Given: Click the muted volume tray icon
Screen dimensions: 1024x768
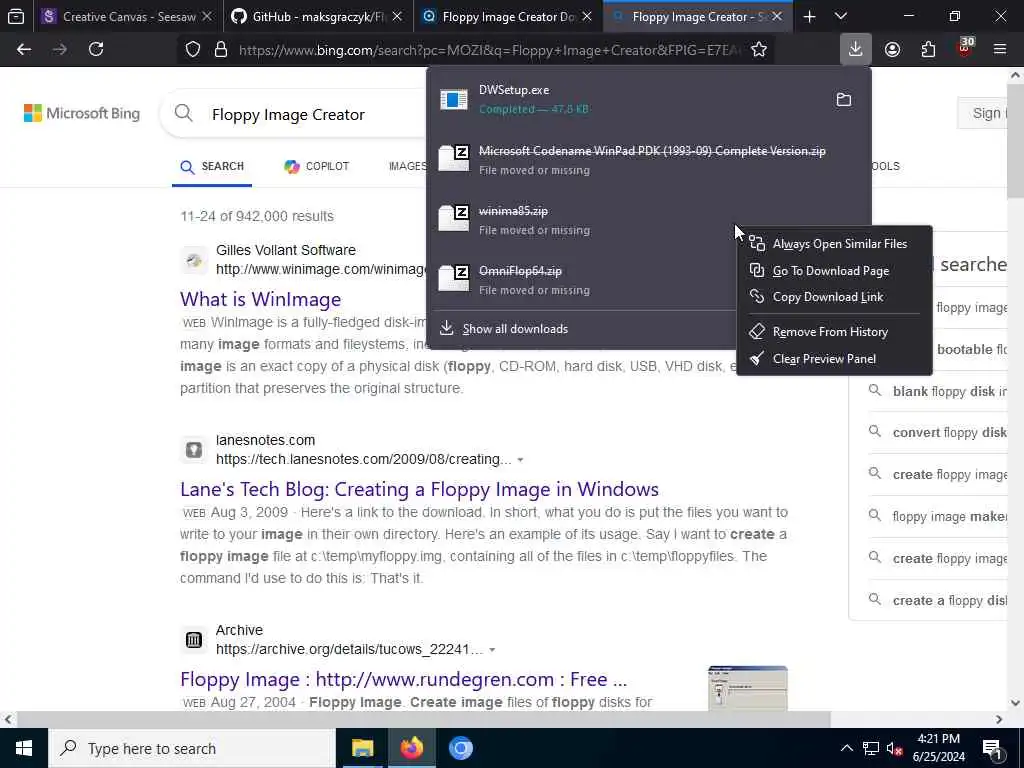Looking at the screenshot, I should coord(895,748).
